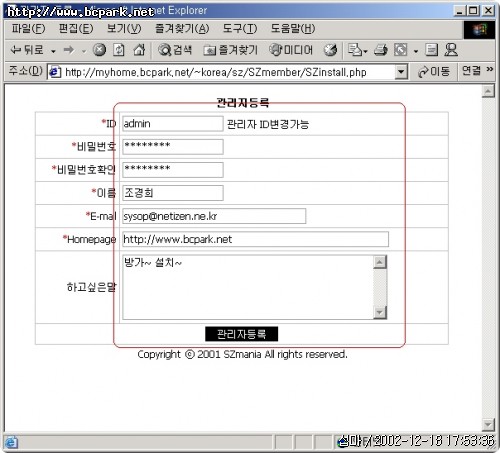Open the Edit icon dropdown arrow

point(416,51)
